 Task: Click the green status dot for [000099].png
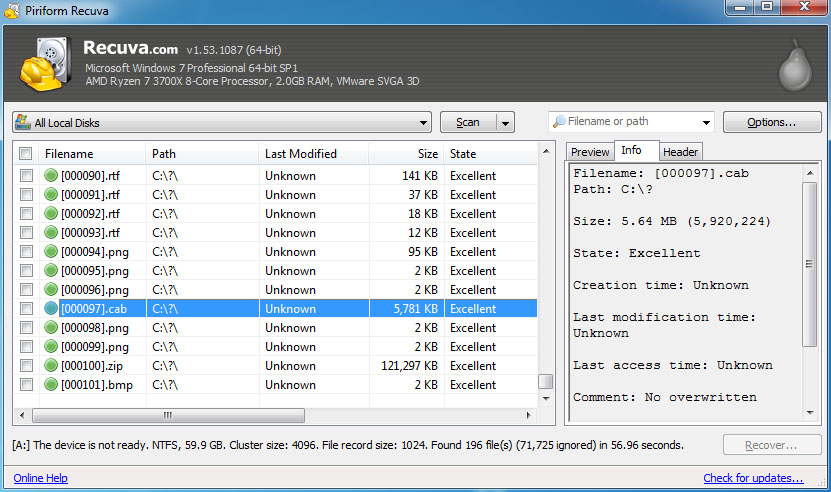(51, 346)
